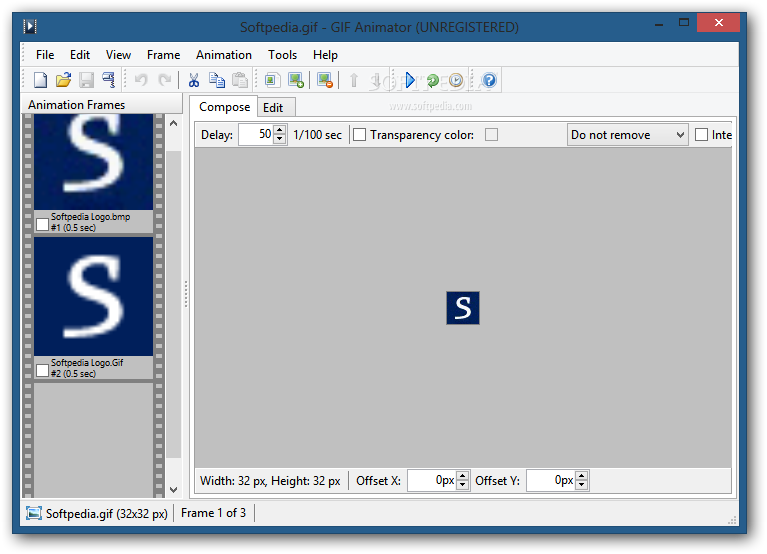Open the File menu
The width and height of the screenshot is (767, 554).
click(x=45, y=55)
